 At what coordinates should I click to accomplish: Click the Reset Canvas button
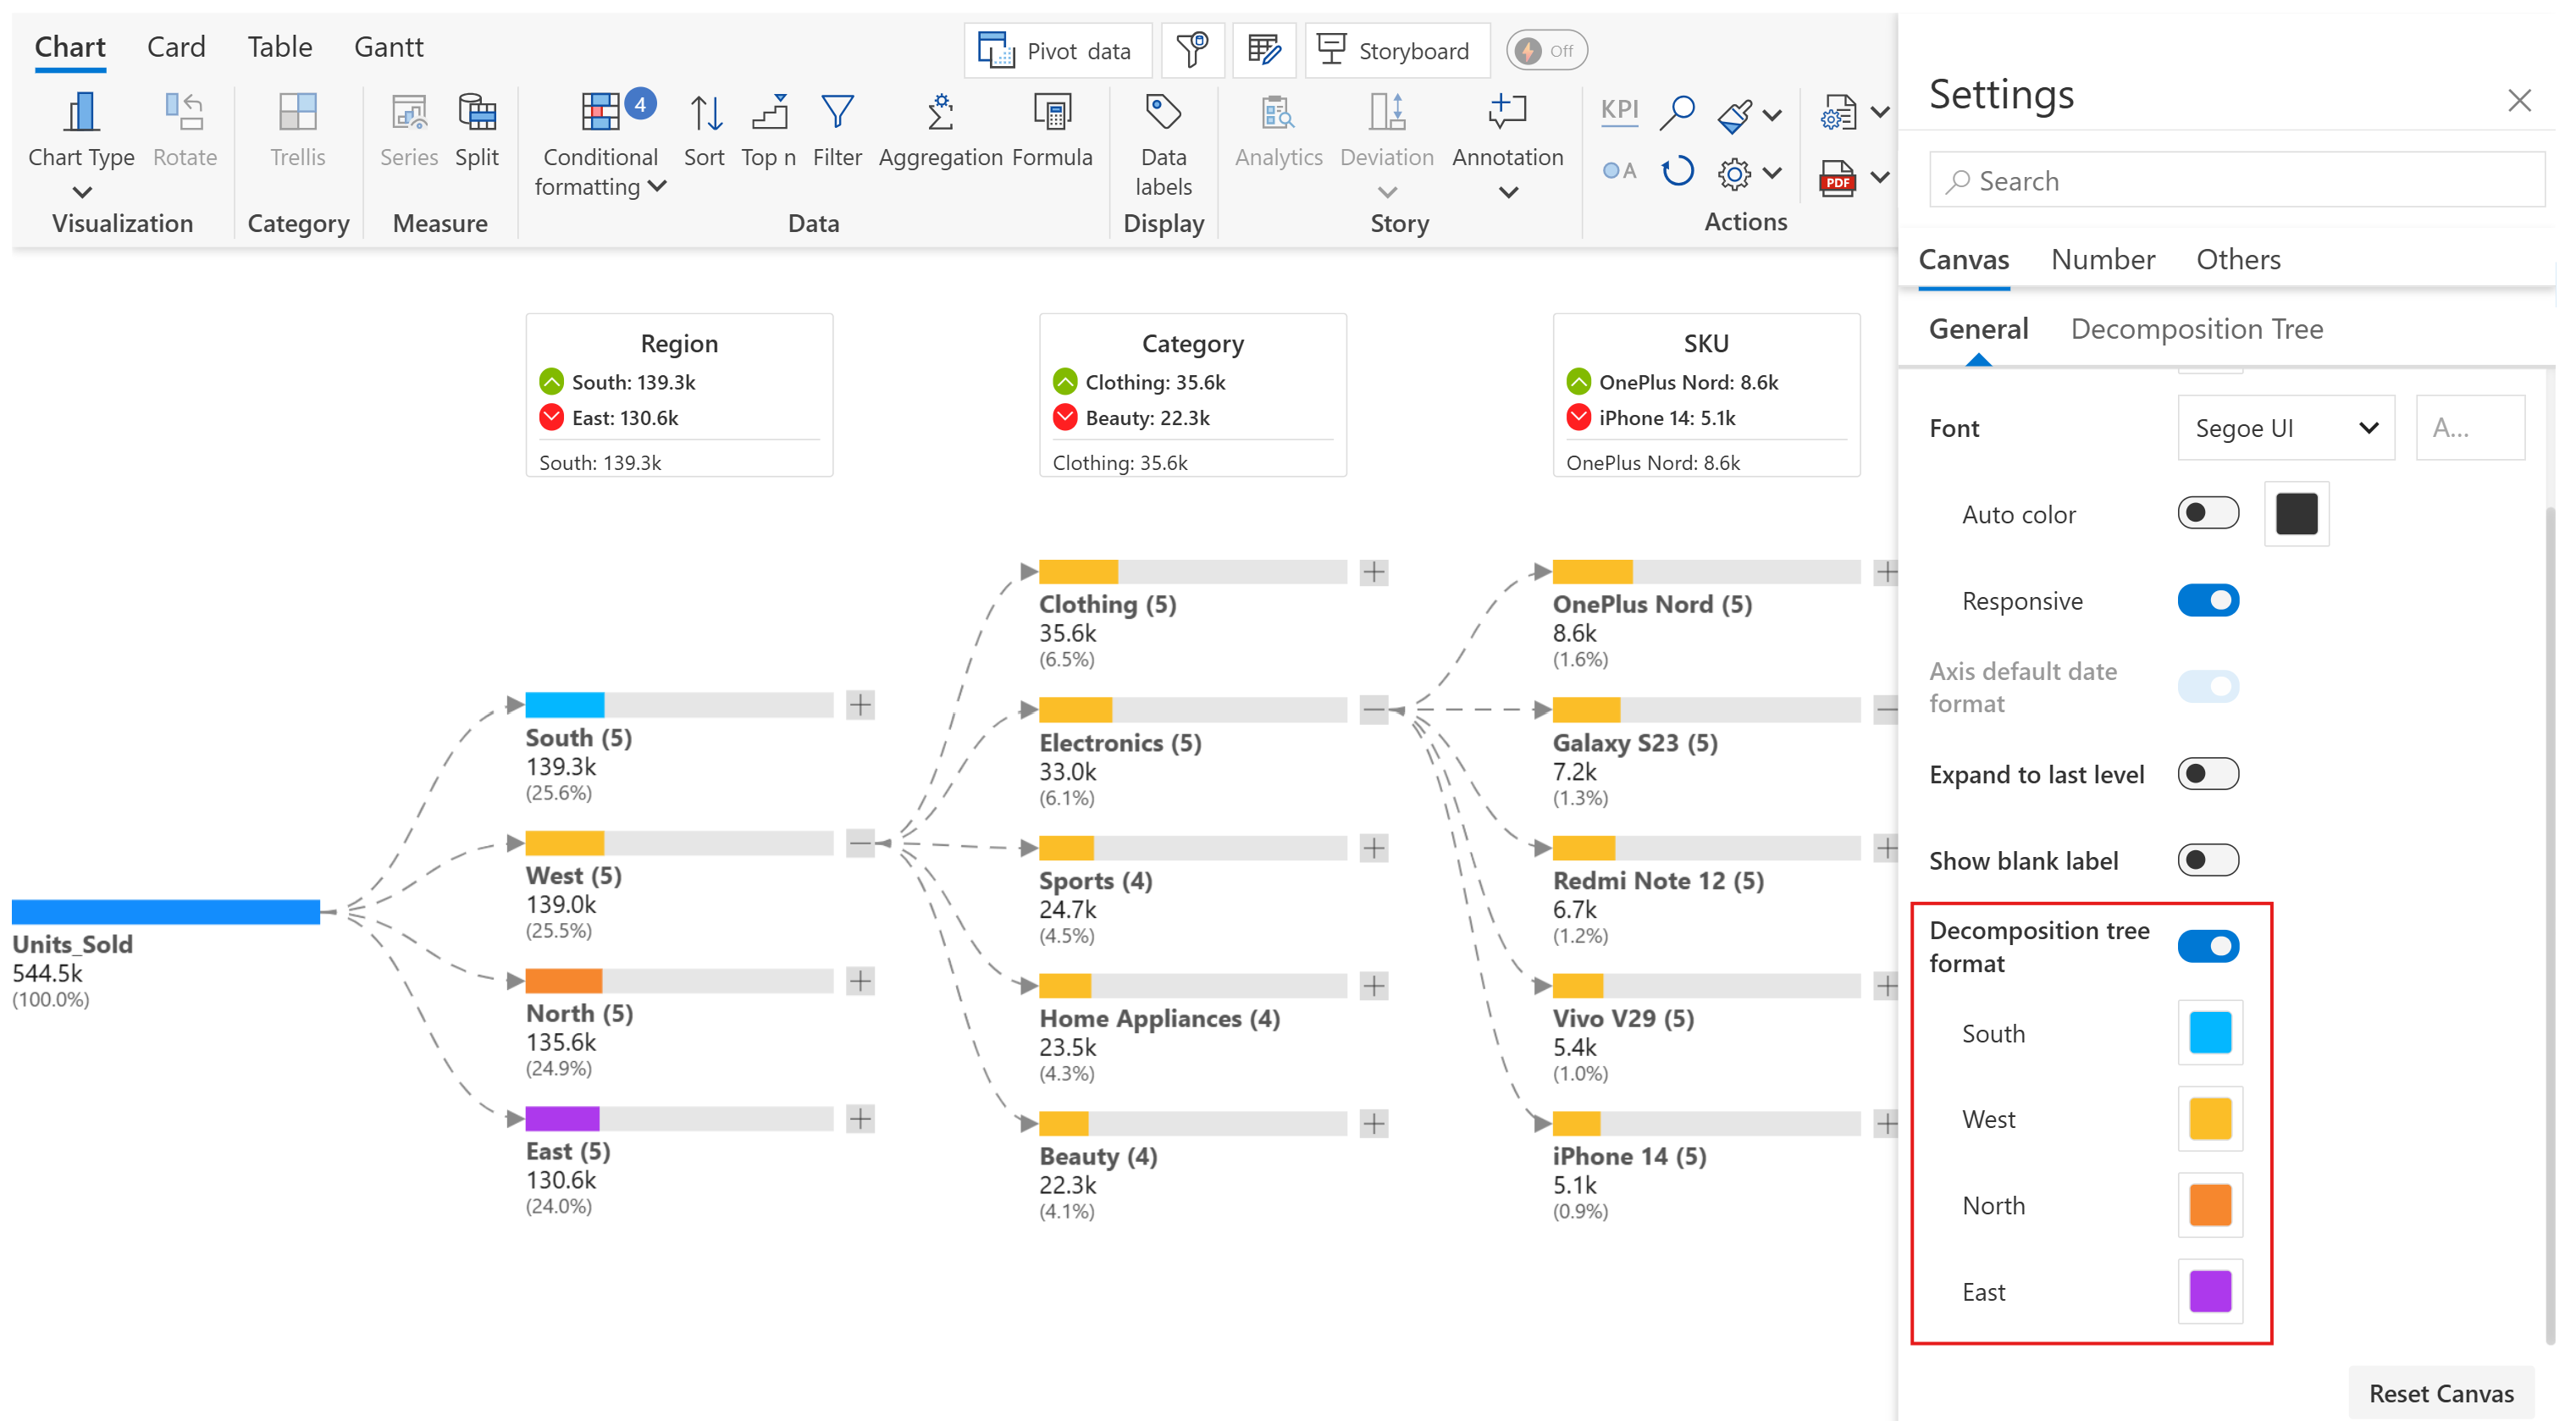pos(2440,1393)
